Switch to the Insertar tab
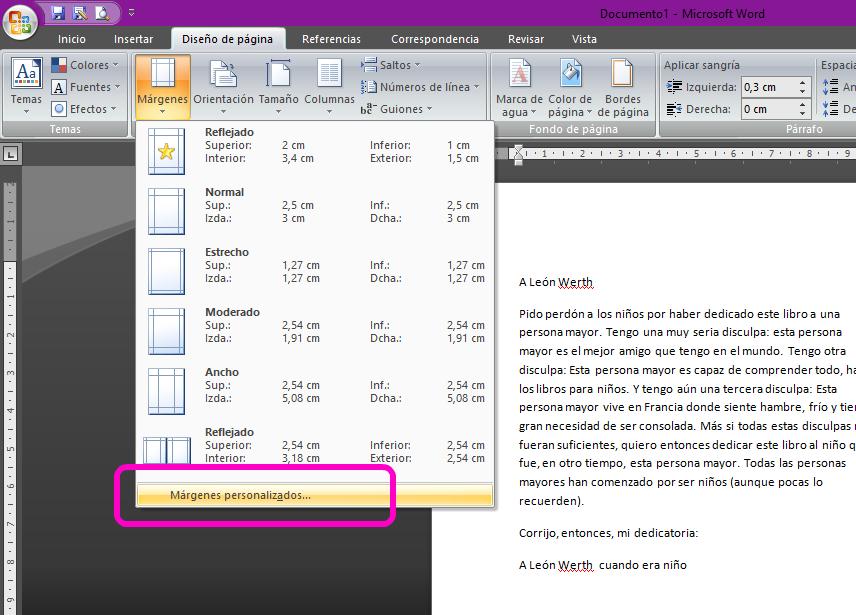 pos(133,39)
